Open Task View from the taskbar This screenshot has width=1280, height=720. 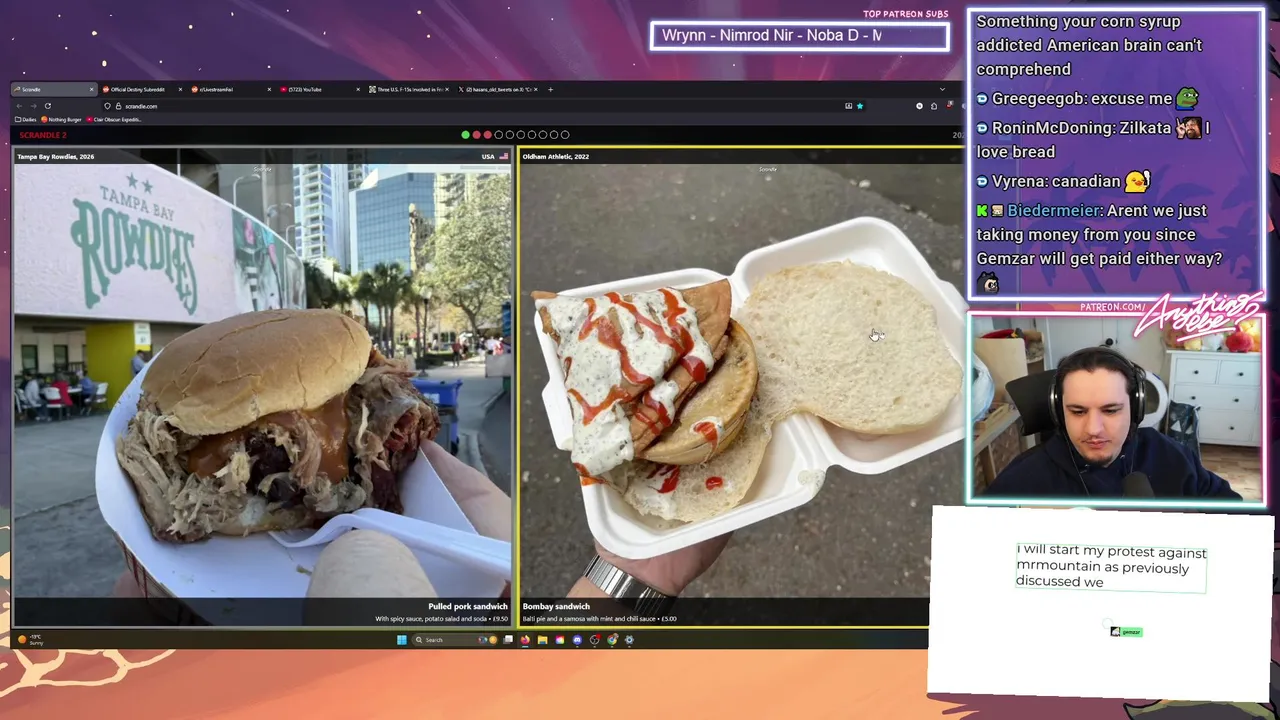click(508, 640)
